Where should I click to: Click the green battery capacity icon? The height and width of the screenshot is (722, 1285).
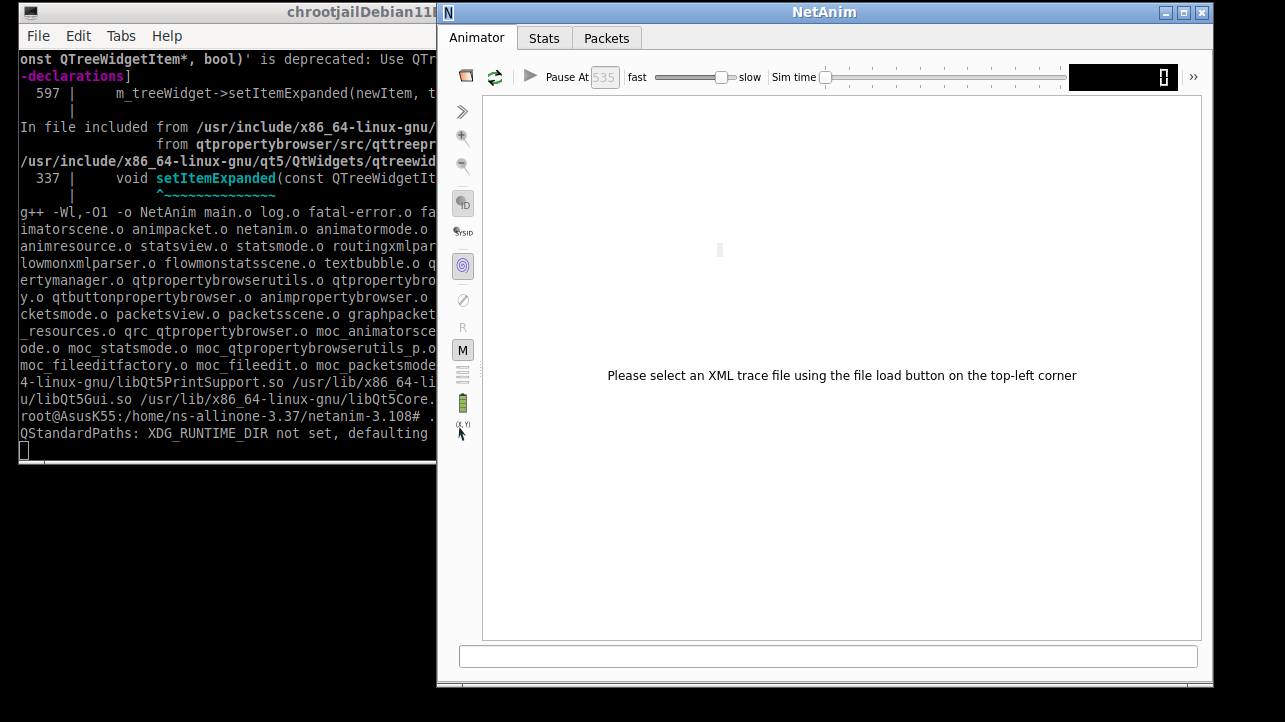[x=462, y=403]
